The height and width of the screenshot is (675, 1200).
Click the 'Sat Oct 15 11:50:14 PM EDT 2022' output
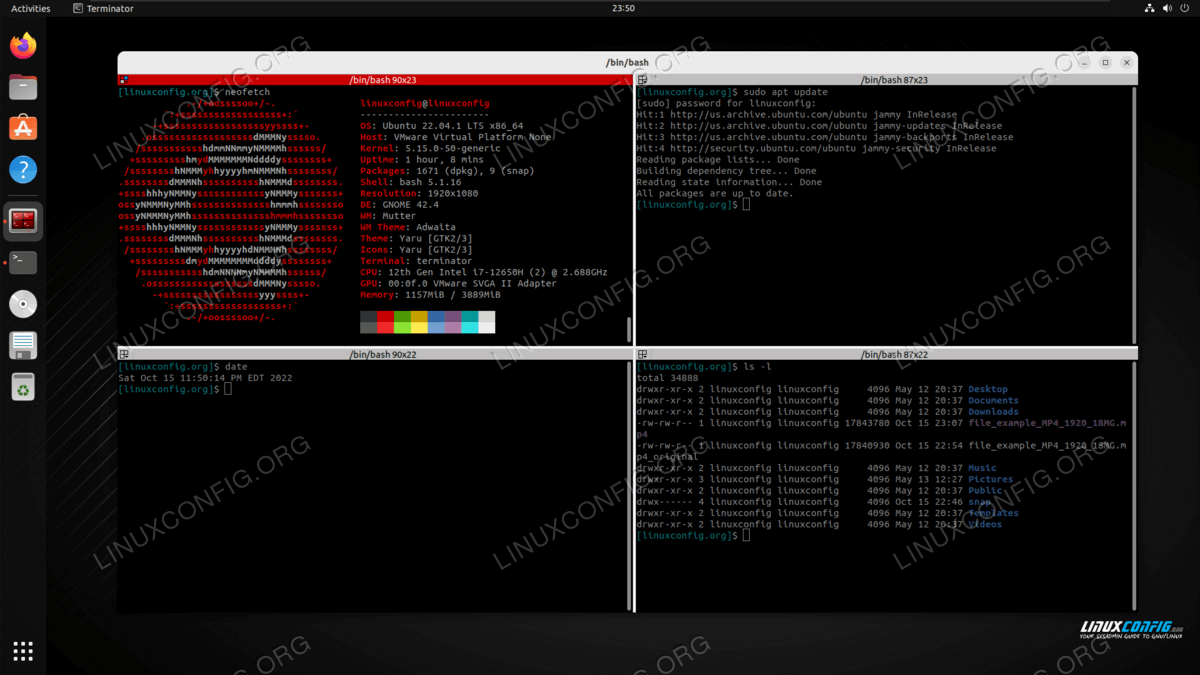click(x=205, y=378)
